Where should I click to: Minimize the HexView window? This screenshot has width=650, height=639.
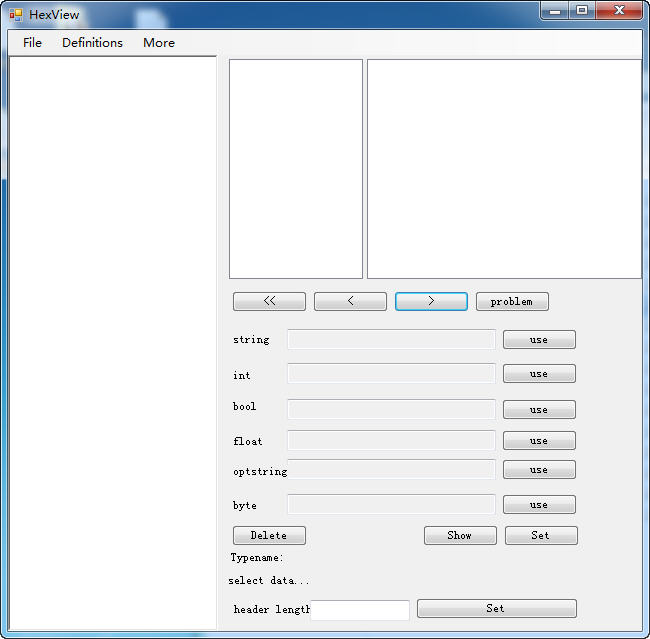coord(555,10)
